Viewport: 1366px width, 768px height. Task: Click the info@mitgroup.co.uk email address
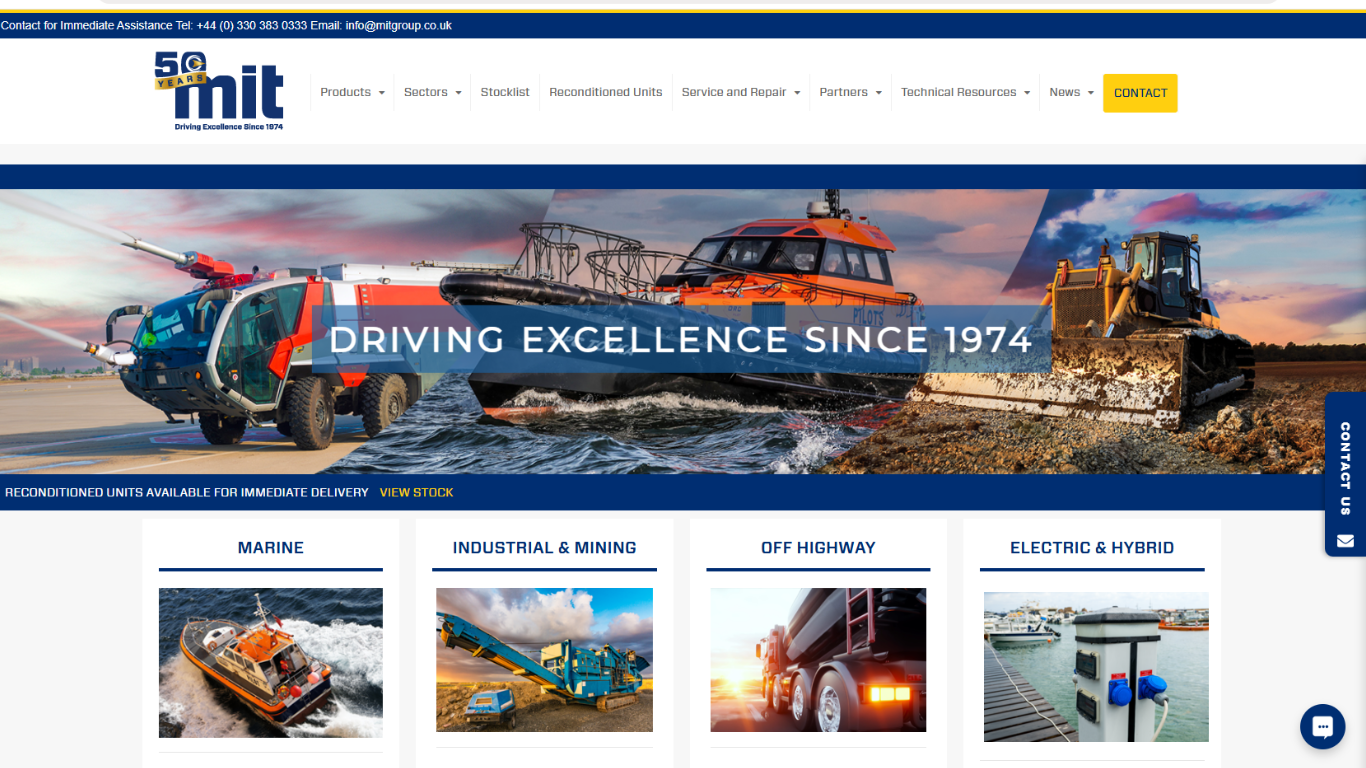click(x=398, y=25)
